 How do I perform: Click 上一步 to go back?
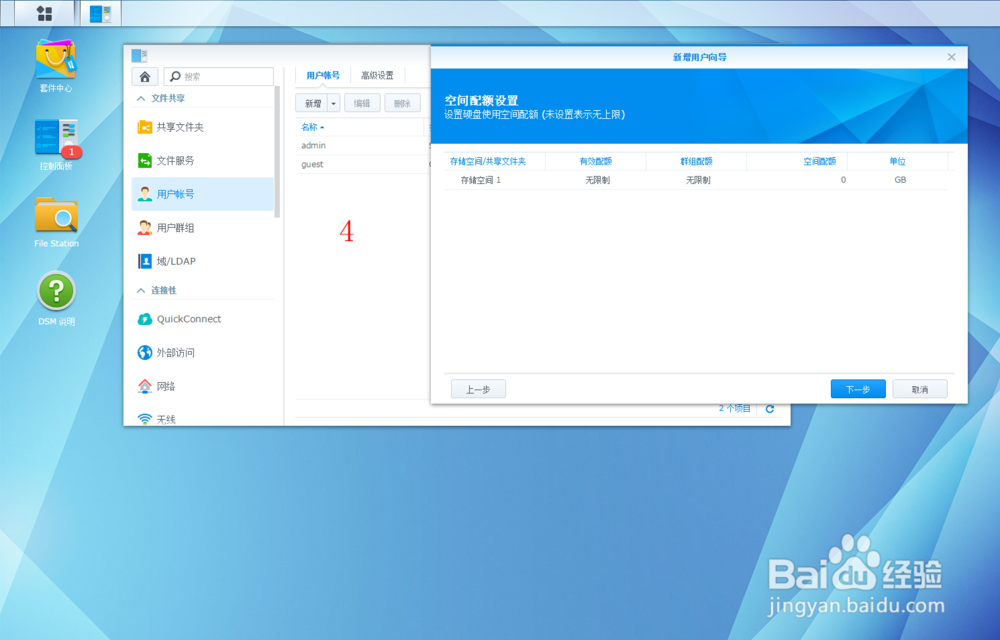478,389
